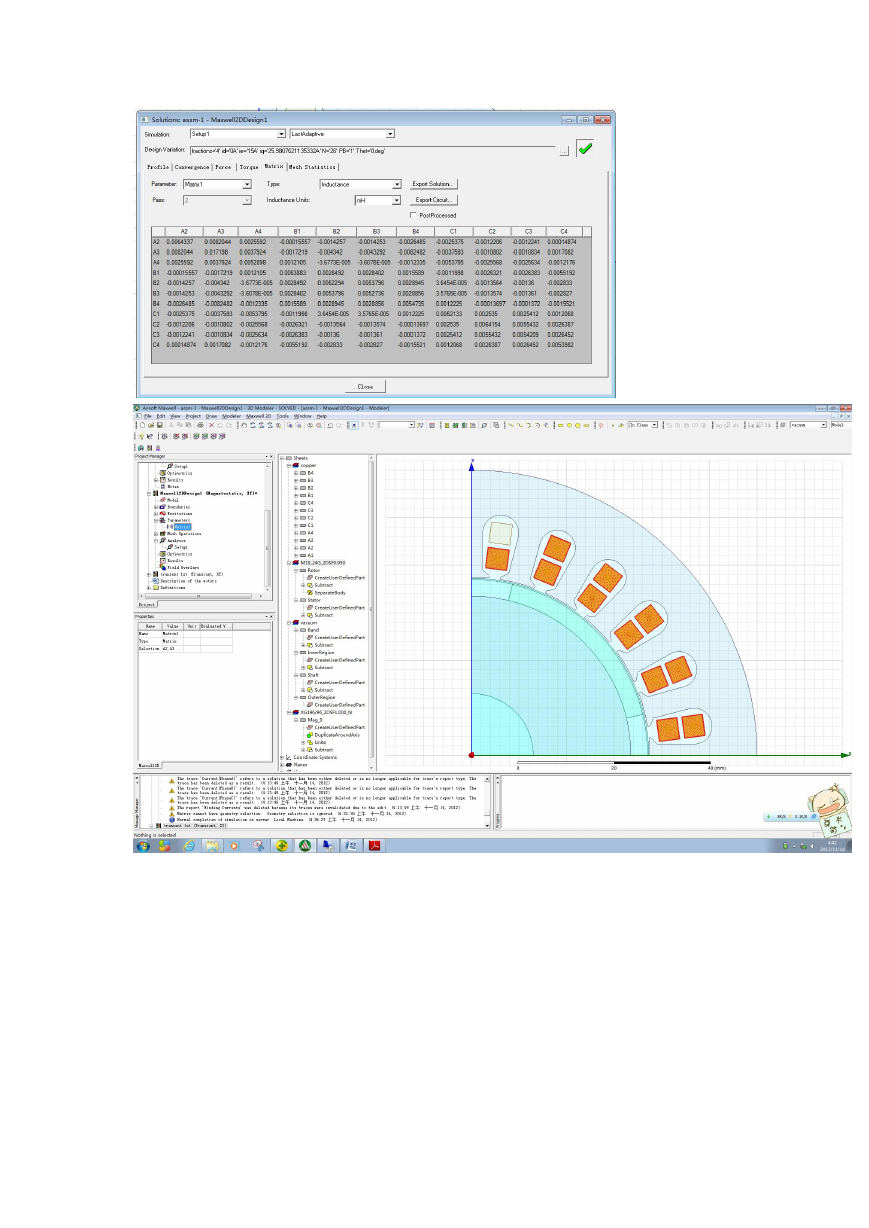This screenshot has width=869, height=1228.
Task: Select Optimetrics under Maxwell2DDesign1
Action: coord(178,554)
